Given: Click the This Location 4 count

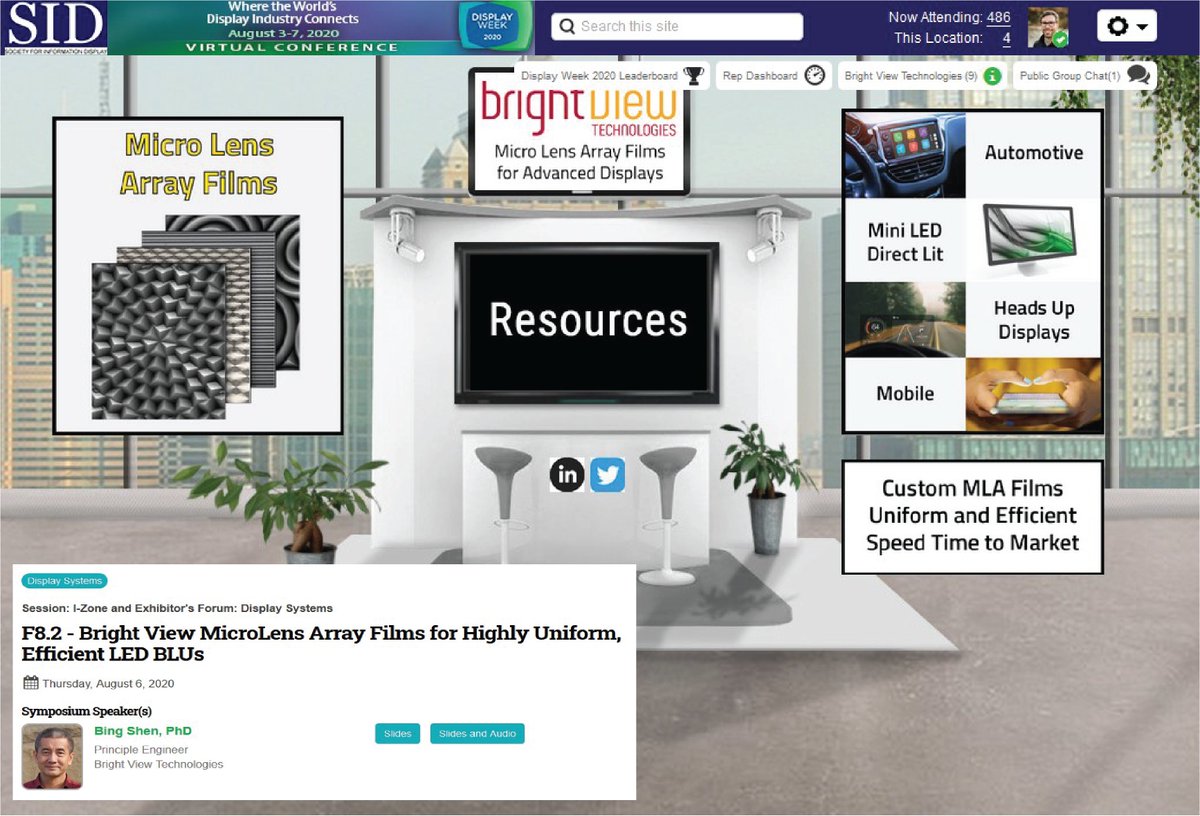Looking at the screenshot, I should [1006, 38].
